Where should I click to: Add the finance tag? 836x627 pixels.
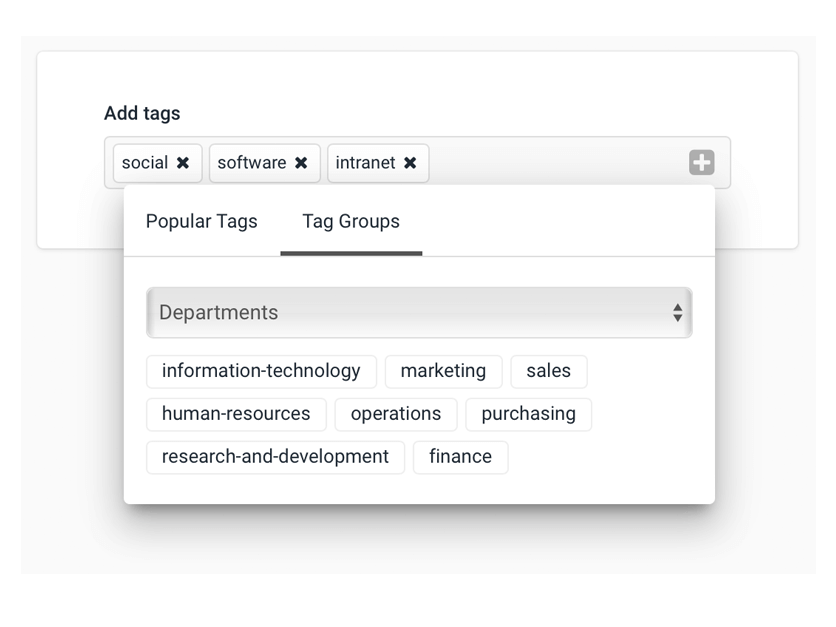pyautogui.click(x=460, y=457)
